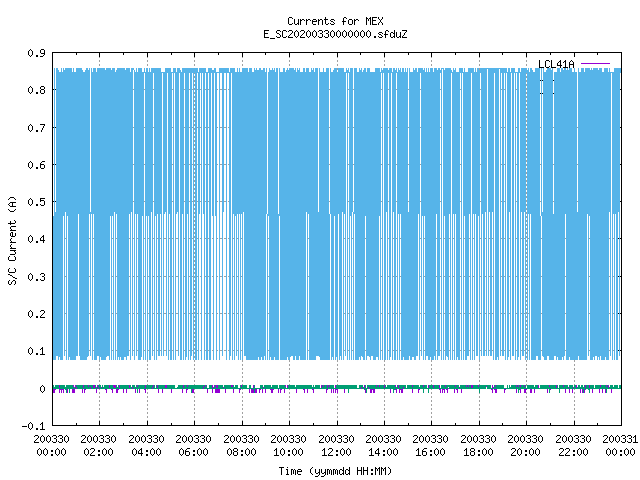This screenshot has height=480, width=640.
Task: Click x-axis label 200330 08:00
Action: click(241, 446)
